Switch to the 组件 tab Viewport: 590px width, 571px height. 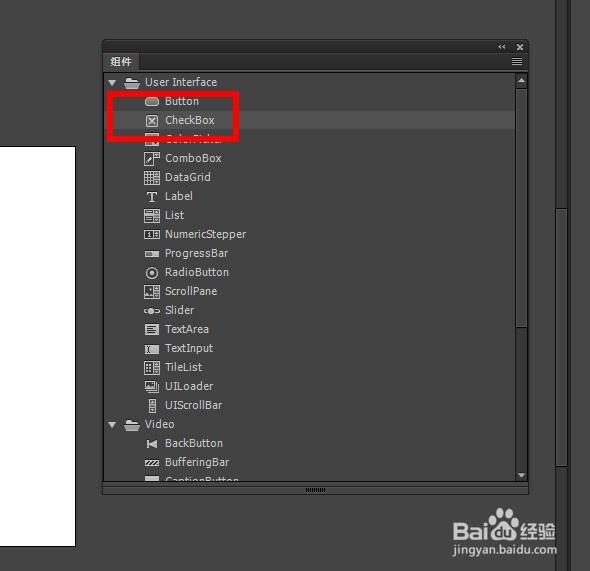(x=121, y=61)
